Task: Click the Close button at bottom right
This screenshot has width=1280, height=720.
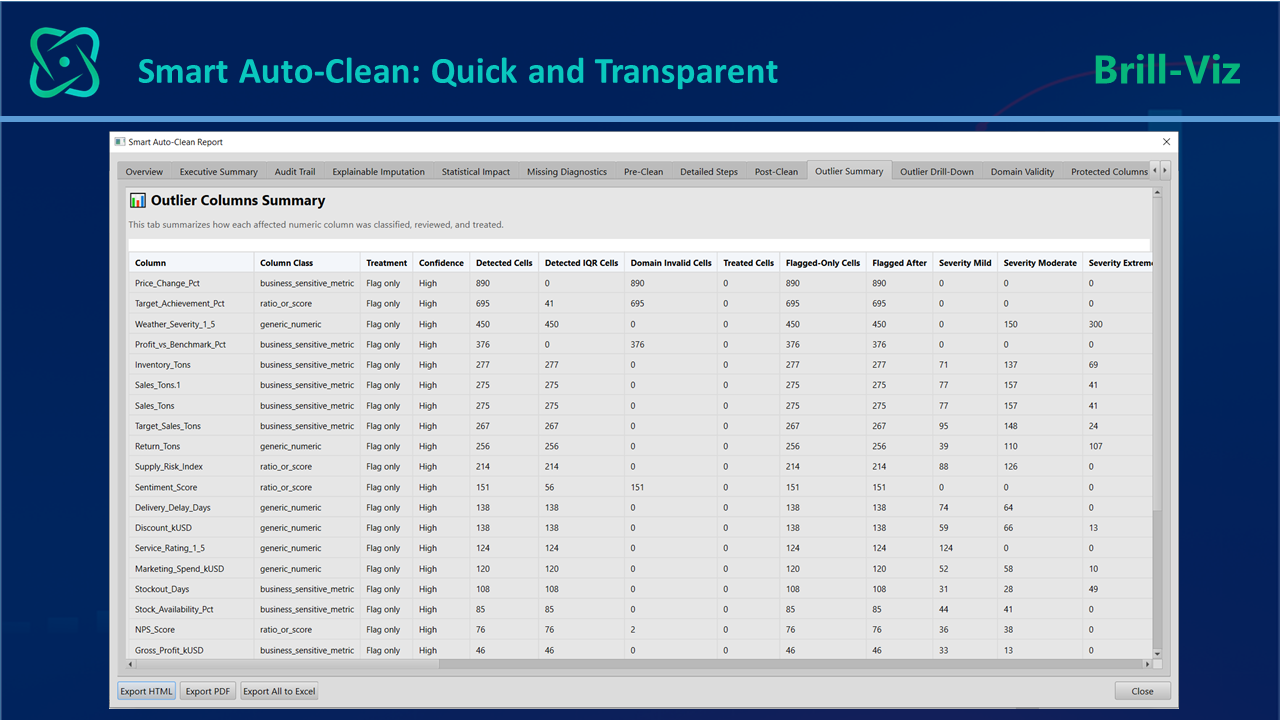Action: (1142, 691)
